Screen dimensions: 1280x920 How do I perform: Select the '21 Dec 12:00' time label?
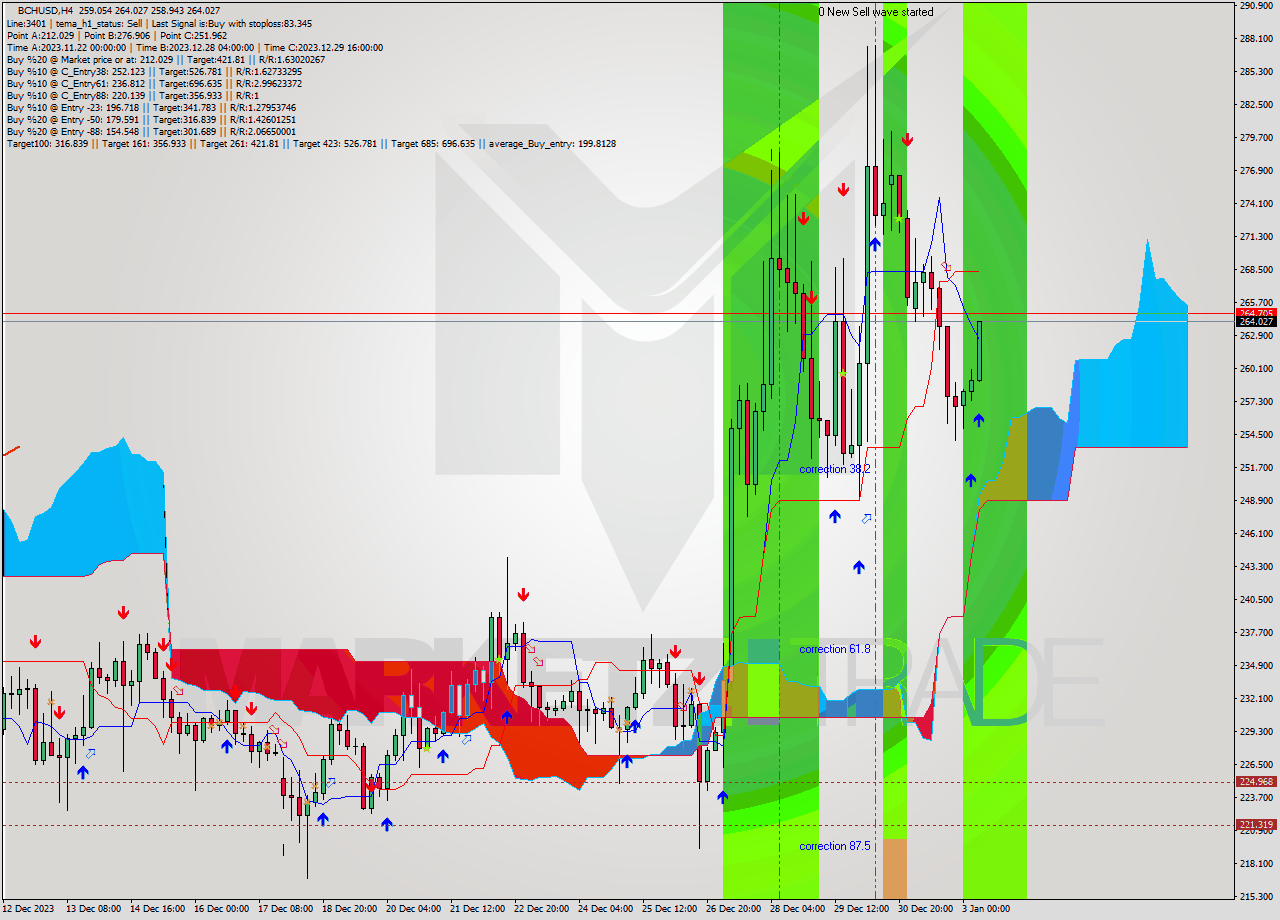[x=477, y=909]
